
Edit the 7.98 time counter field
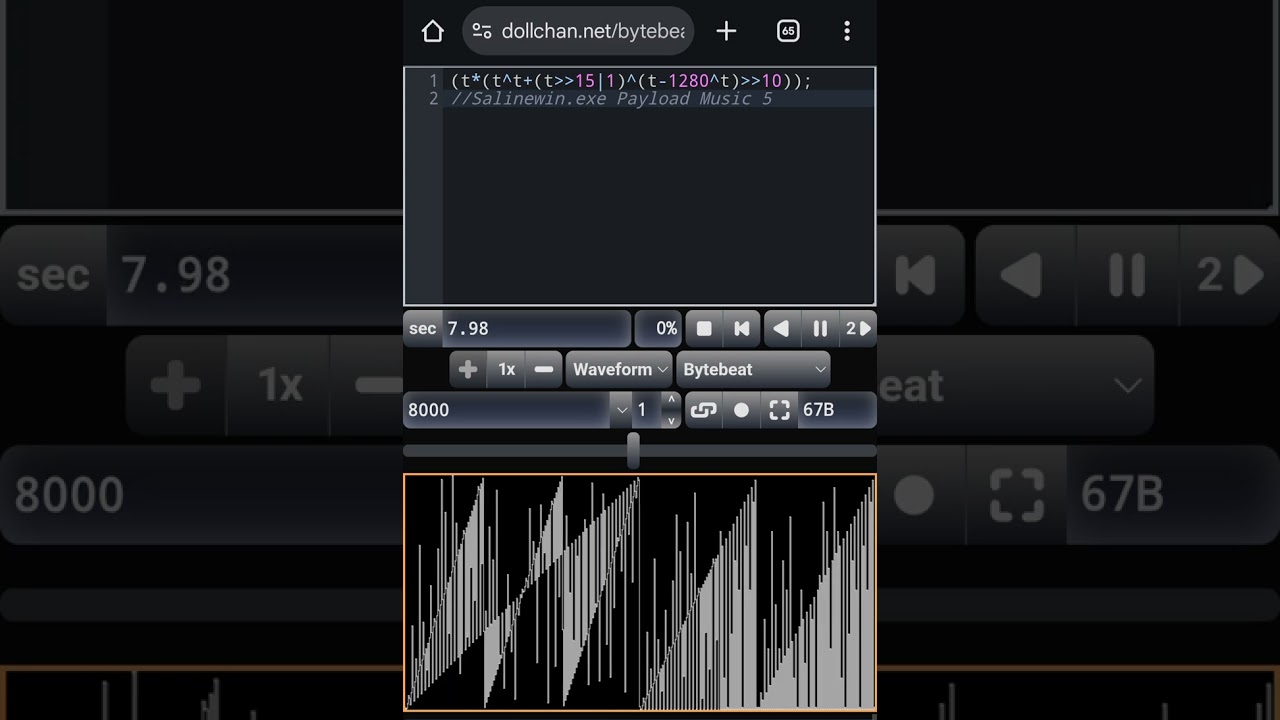[x=536, y=328]
